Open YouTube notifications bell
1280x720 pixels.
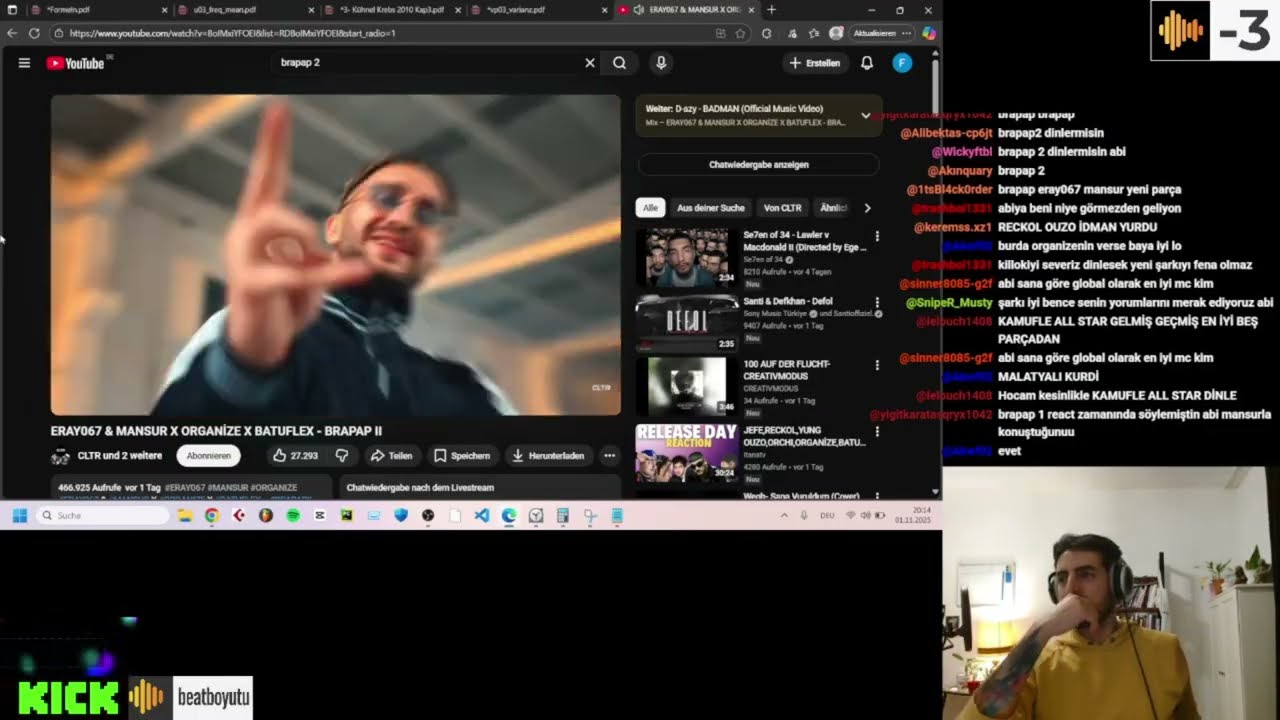point(867,63)
